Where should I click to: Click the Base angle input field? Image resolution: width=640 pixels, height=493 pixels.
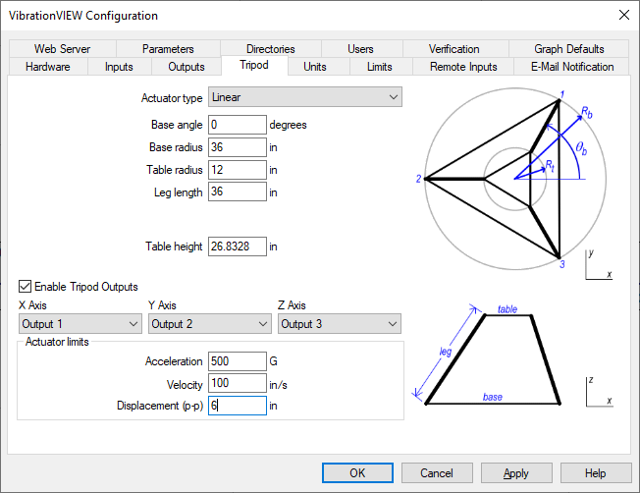(x=237, y=124)
